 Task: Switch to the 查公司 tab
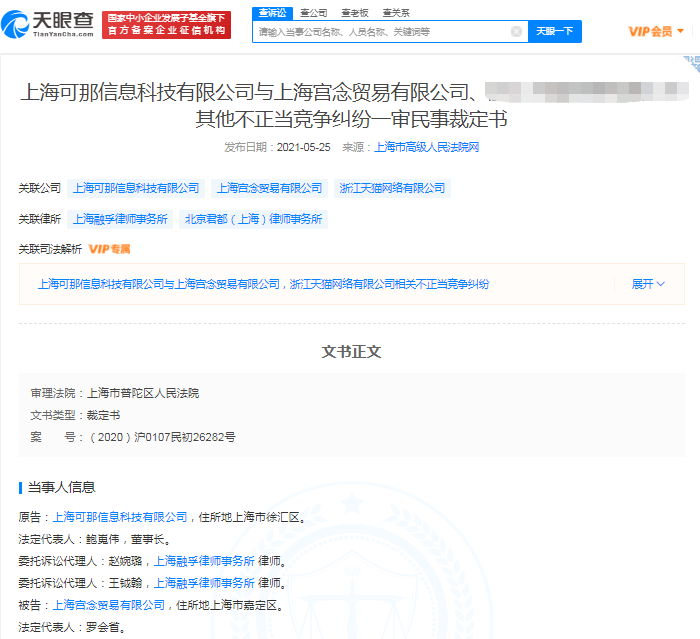[314, 13]
